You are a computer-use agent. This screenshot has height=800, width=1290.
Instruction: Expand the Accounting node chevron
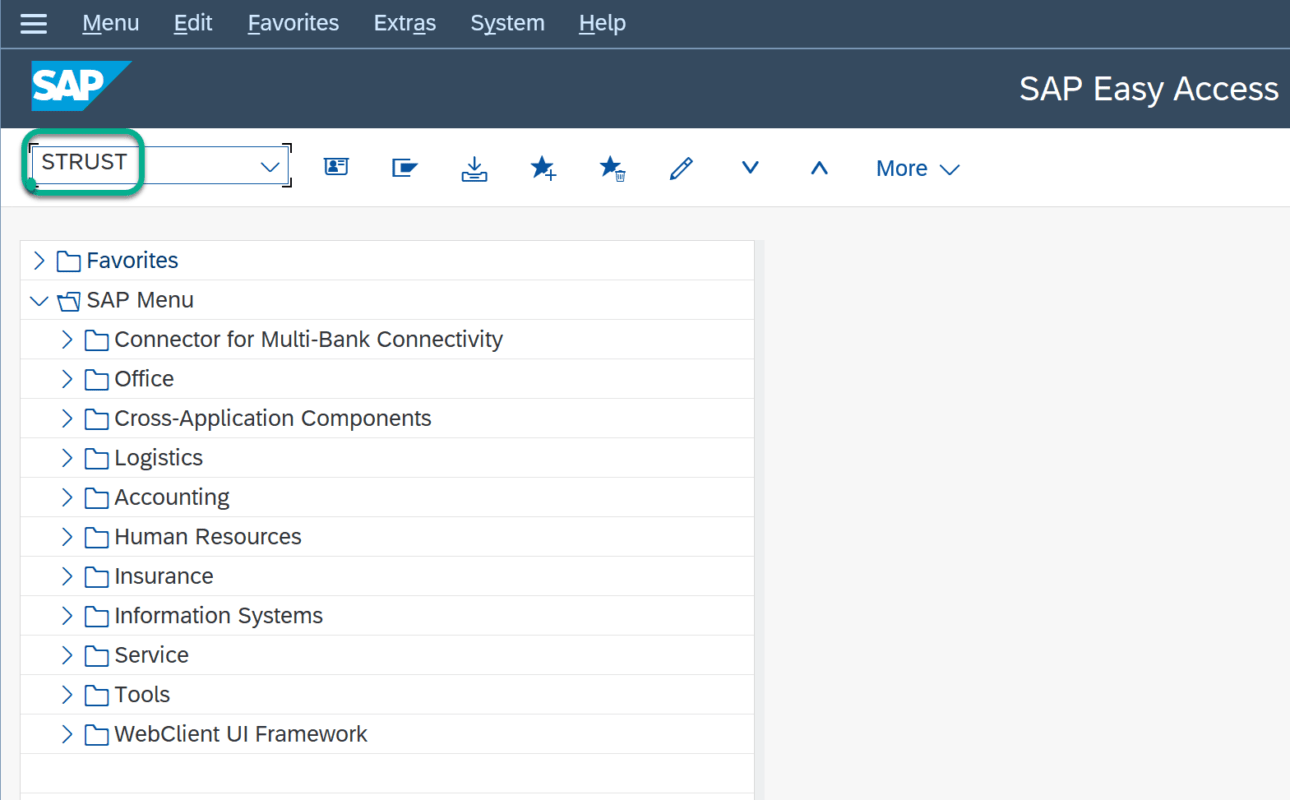pos(67,497)
